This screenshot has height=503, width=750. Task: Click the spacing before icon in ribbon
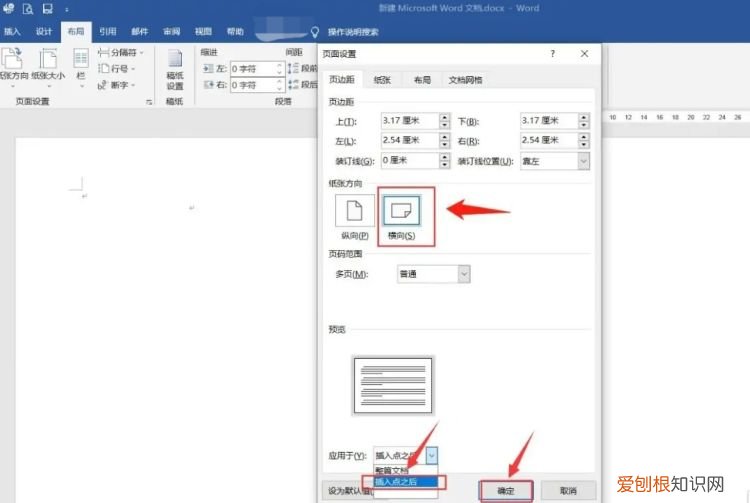(x=293, y=68)
